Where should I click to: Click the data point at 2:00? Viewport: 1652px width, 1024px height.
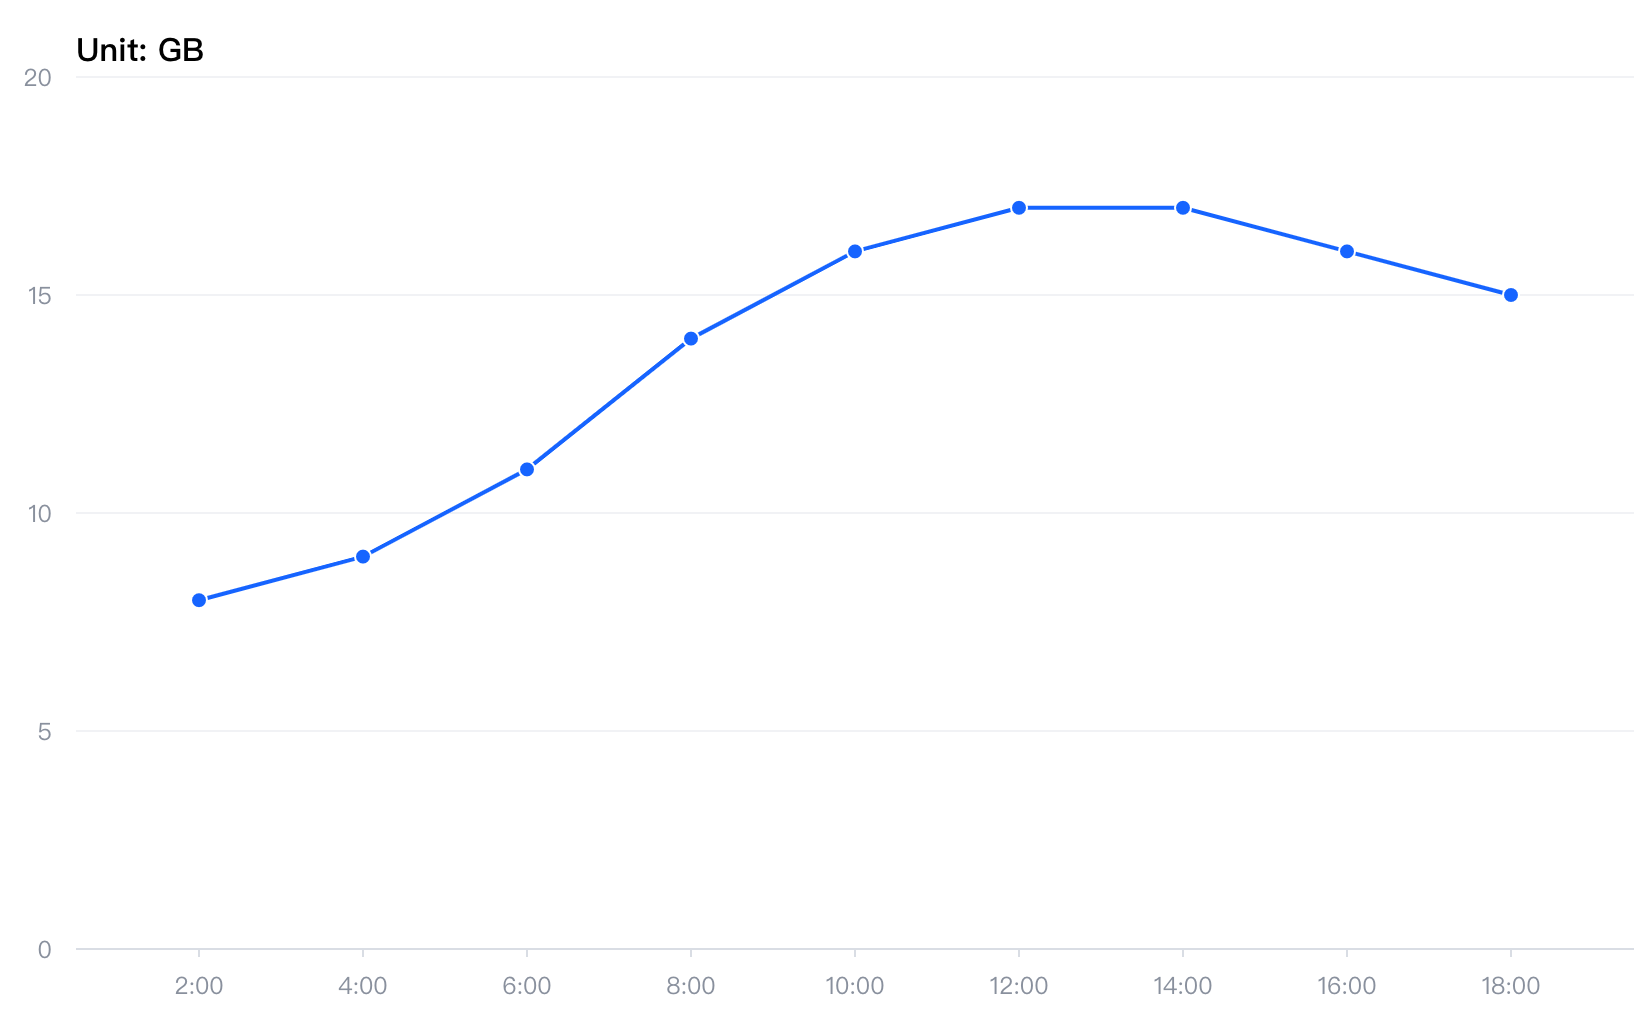click(x=199, y=600)
